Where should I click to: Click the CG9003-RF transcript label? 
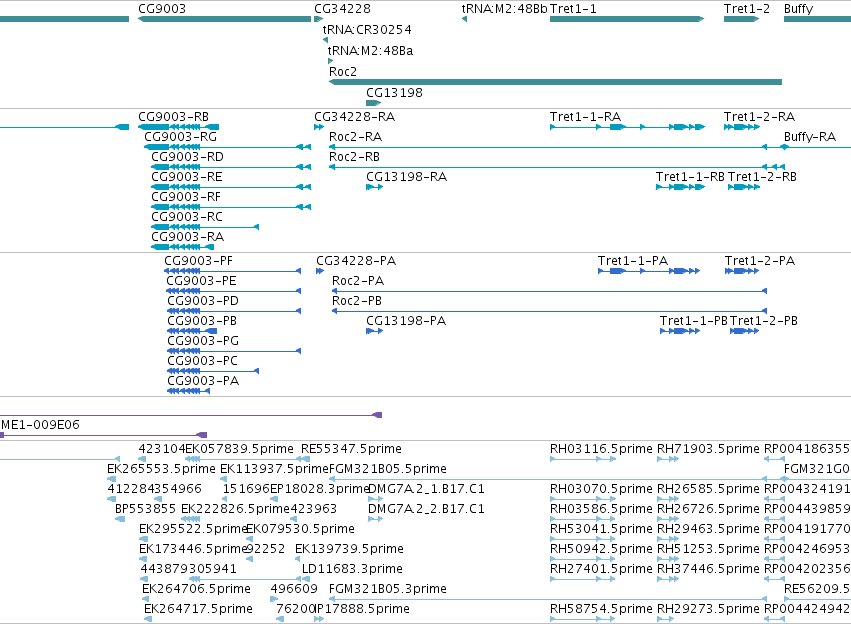click(x=186, y=197)
